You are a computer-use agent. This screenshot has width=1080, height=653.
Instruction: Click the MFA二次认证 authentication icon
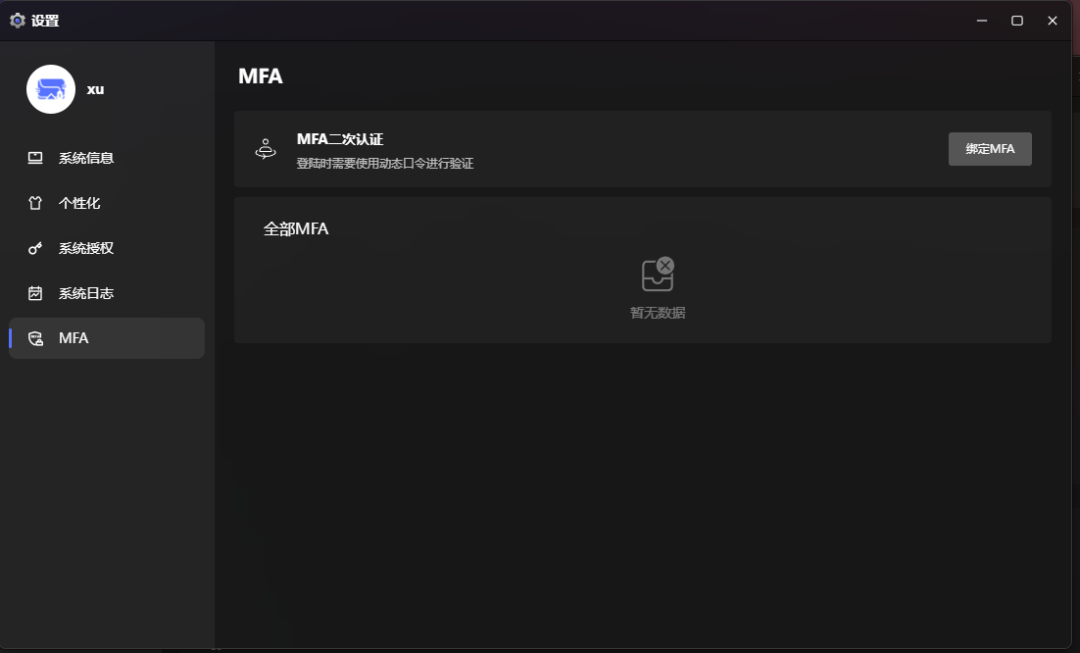[265, 149]
